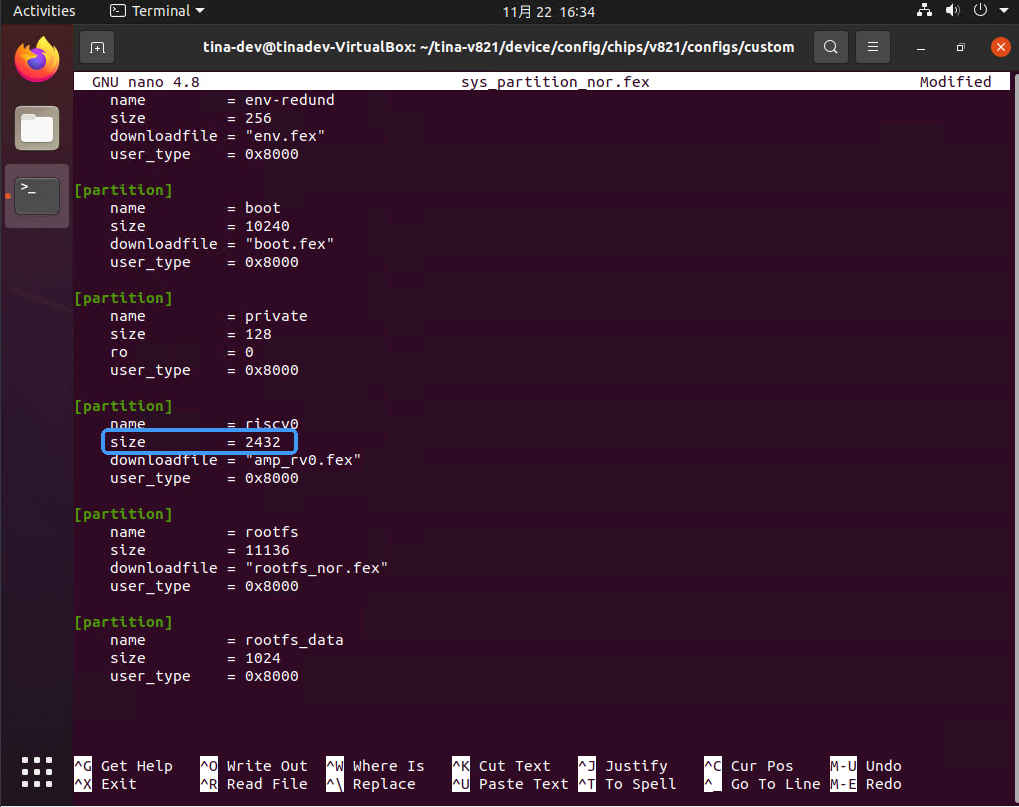
Task: Click the Write Out shortcut
Action: tap(254, 766)
